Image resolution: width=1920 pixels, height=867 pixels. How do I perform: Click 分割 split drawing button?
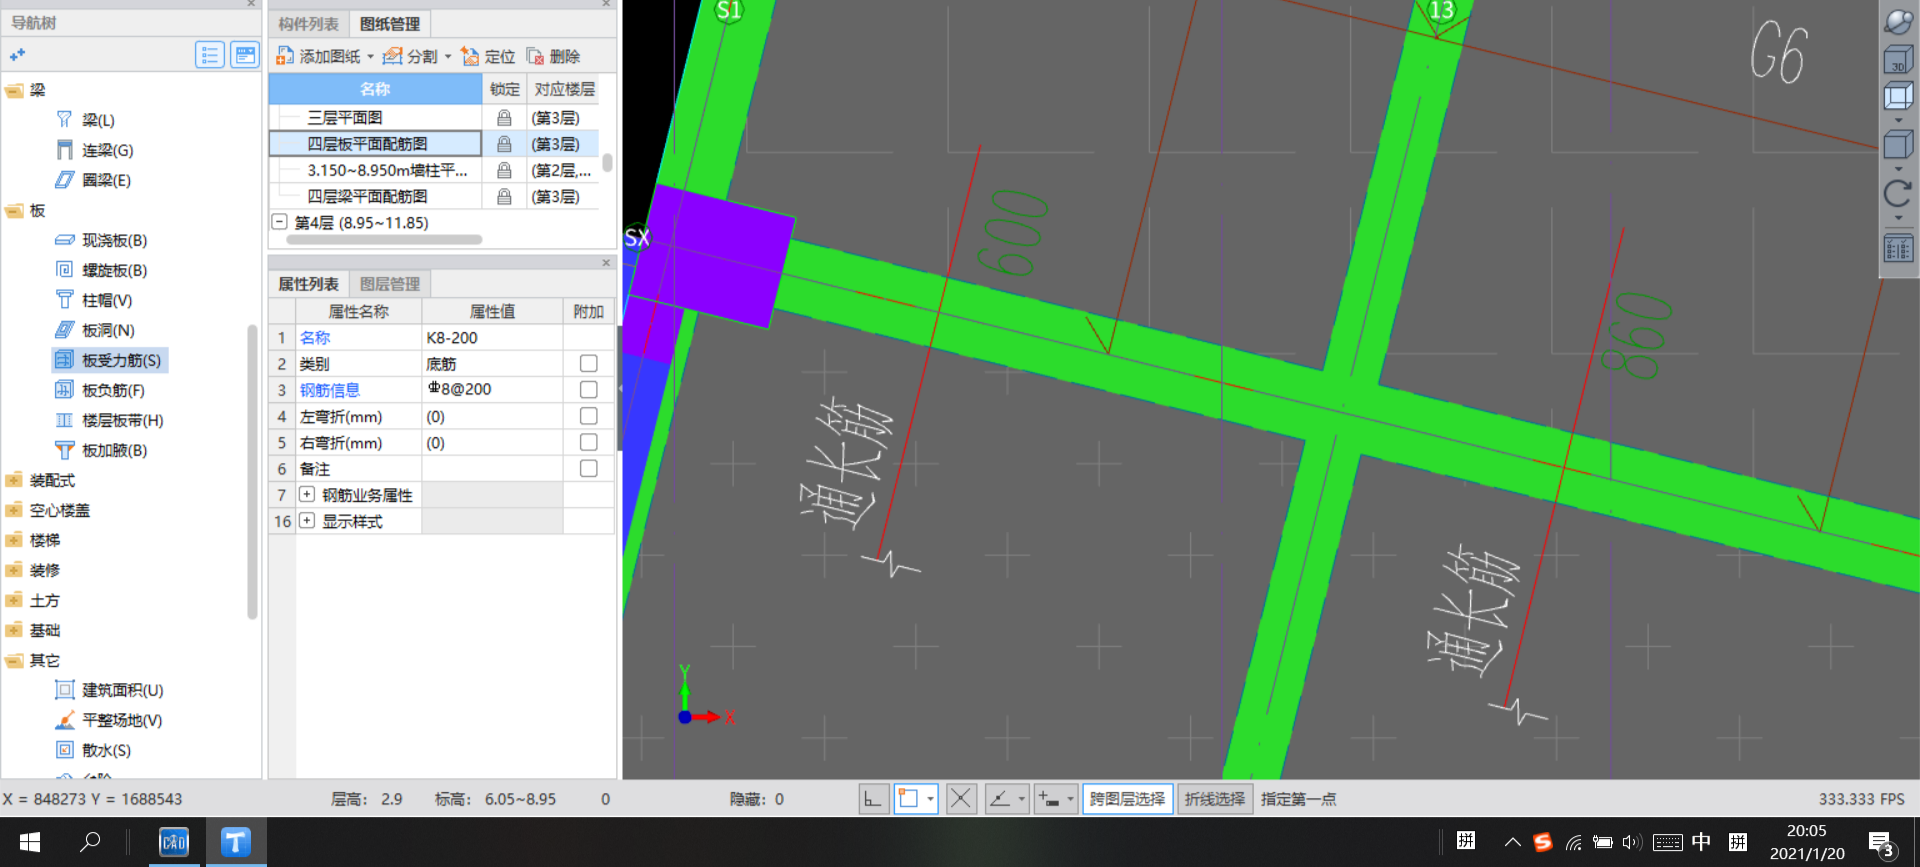pyautogui.click(x=411, y=56)
